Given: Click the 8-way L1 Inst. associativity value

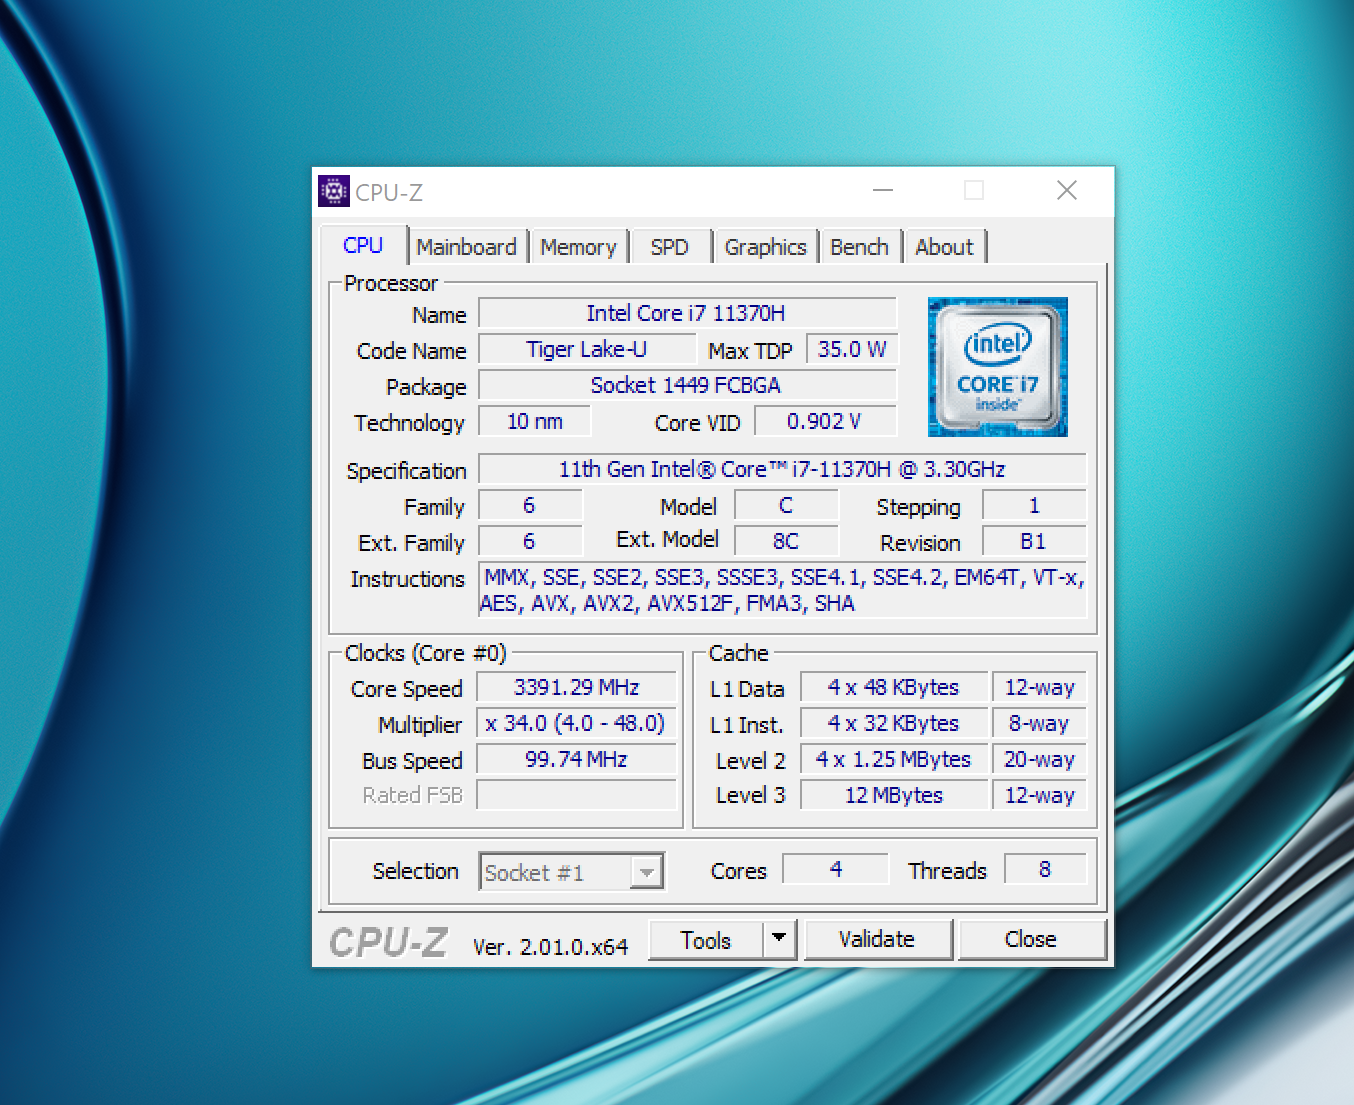Looking at the screenshot, I should tap(1039, 723).
